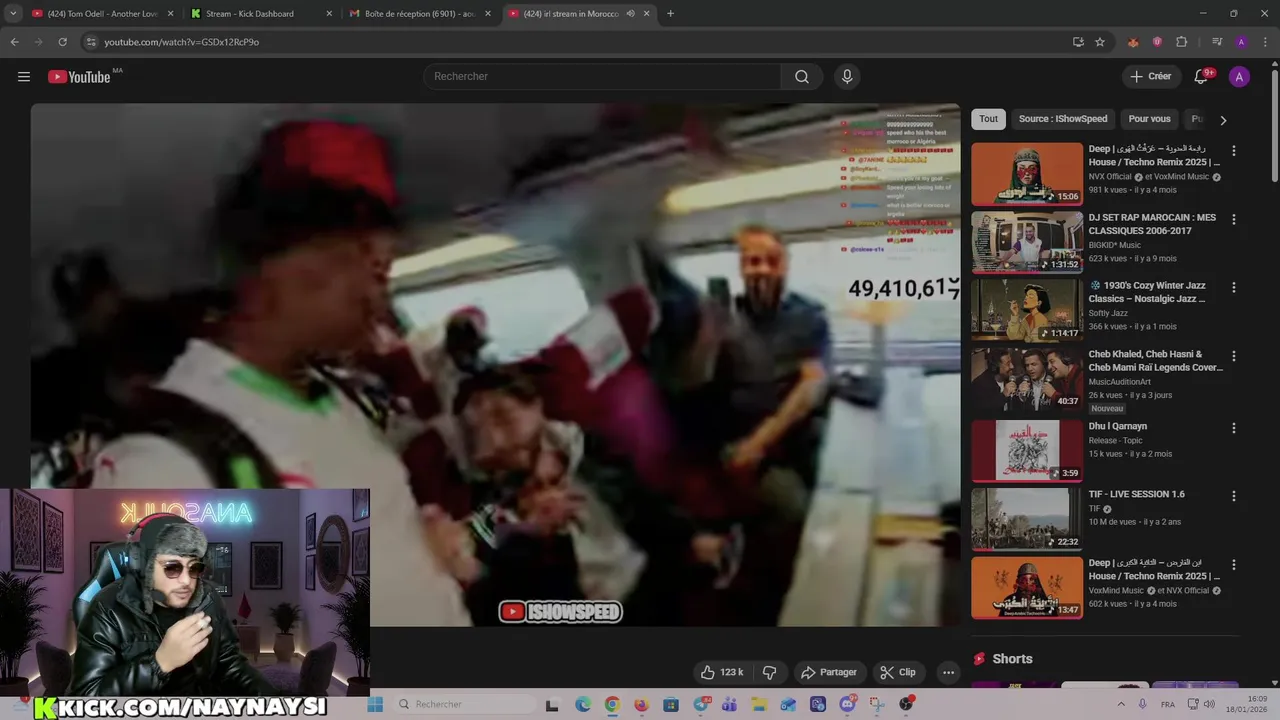Open the DJ SET RAP MAROCAIN thumbnail
This screenshot has height=720, width=1280.
coord(1027,242)
